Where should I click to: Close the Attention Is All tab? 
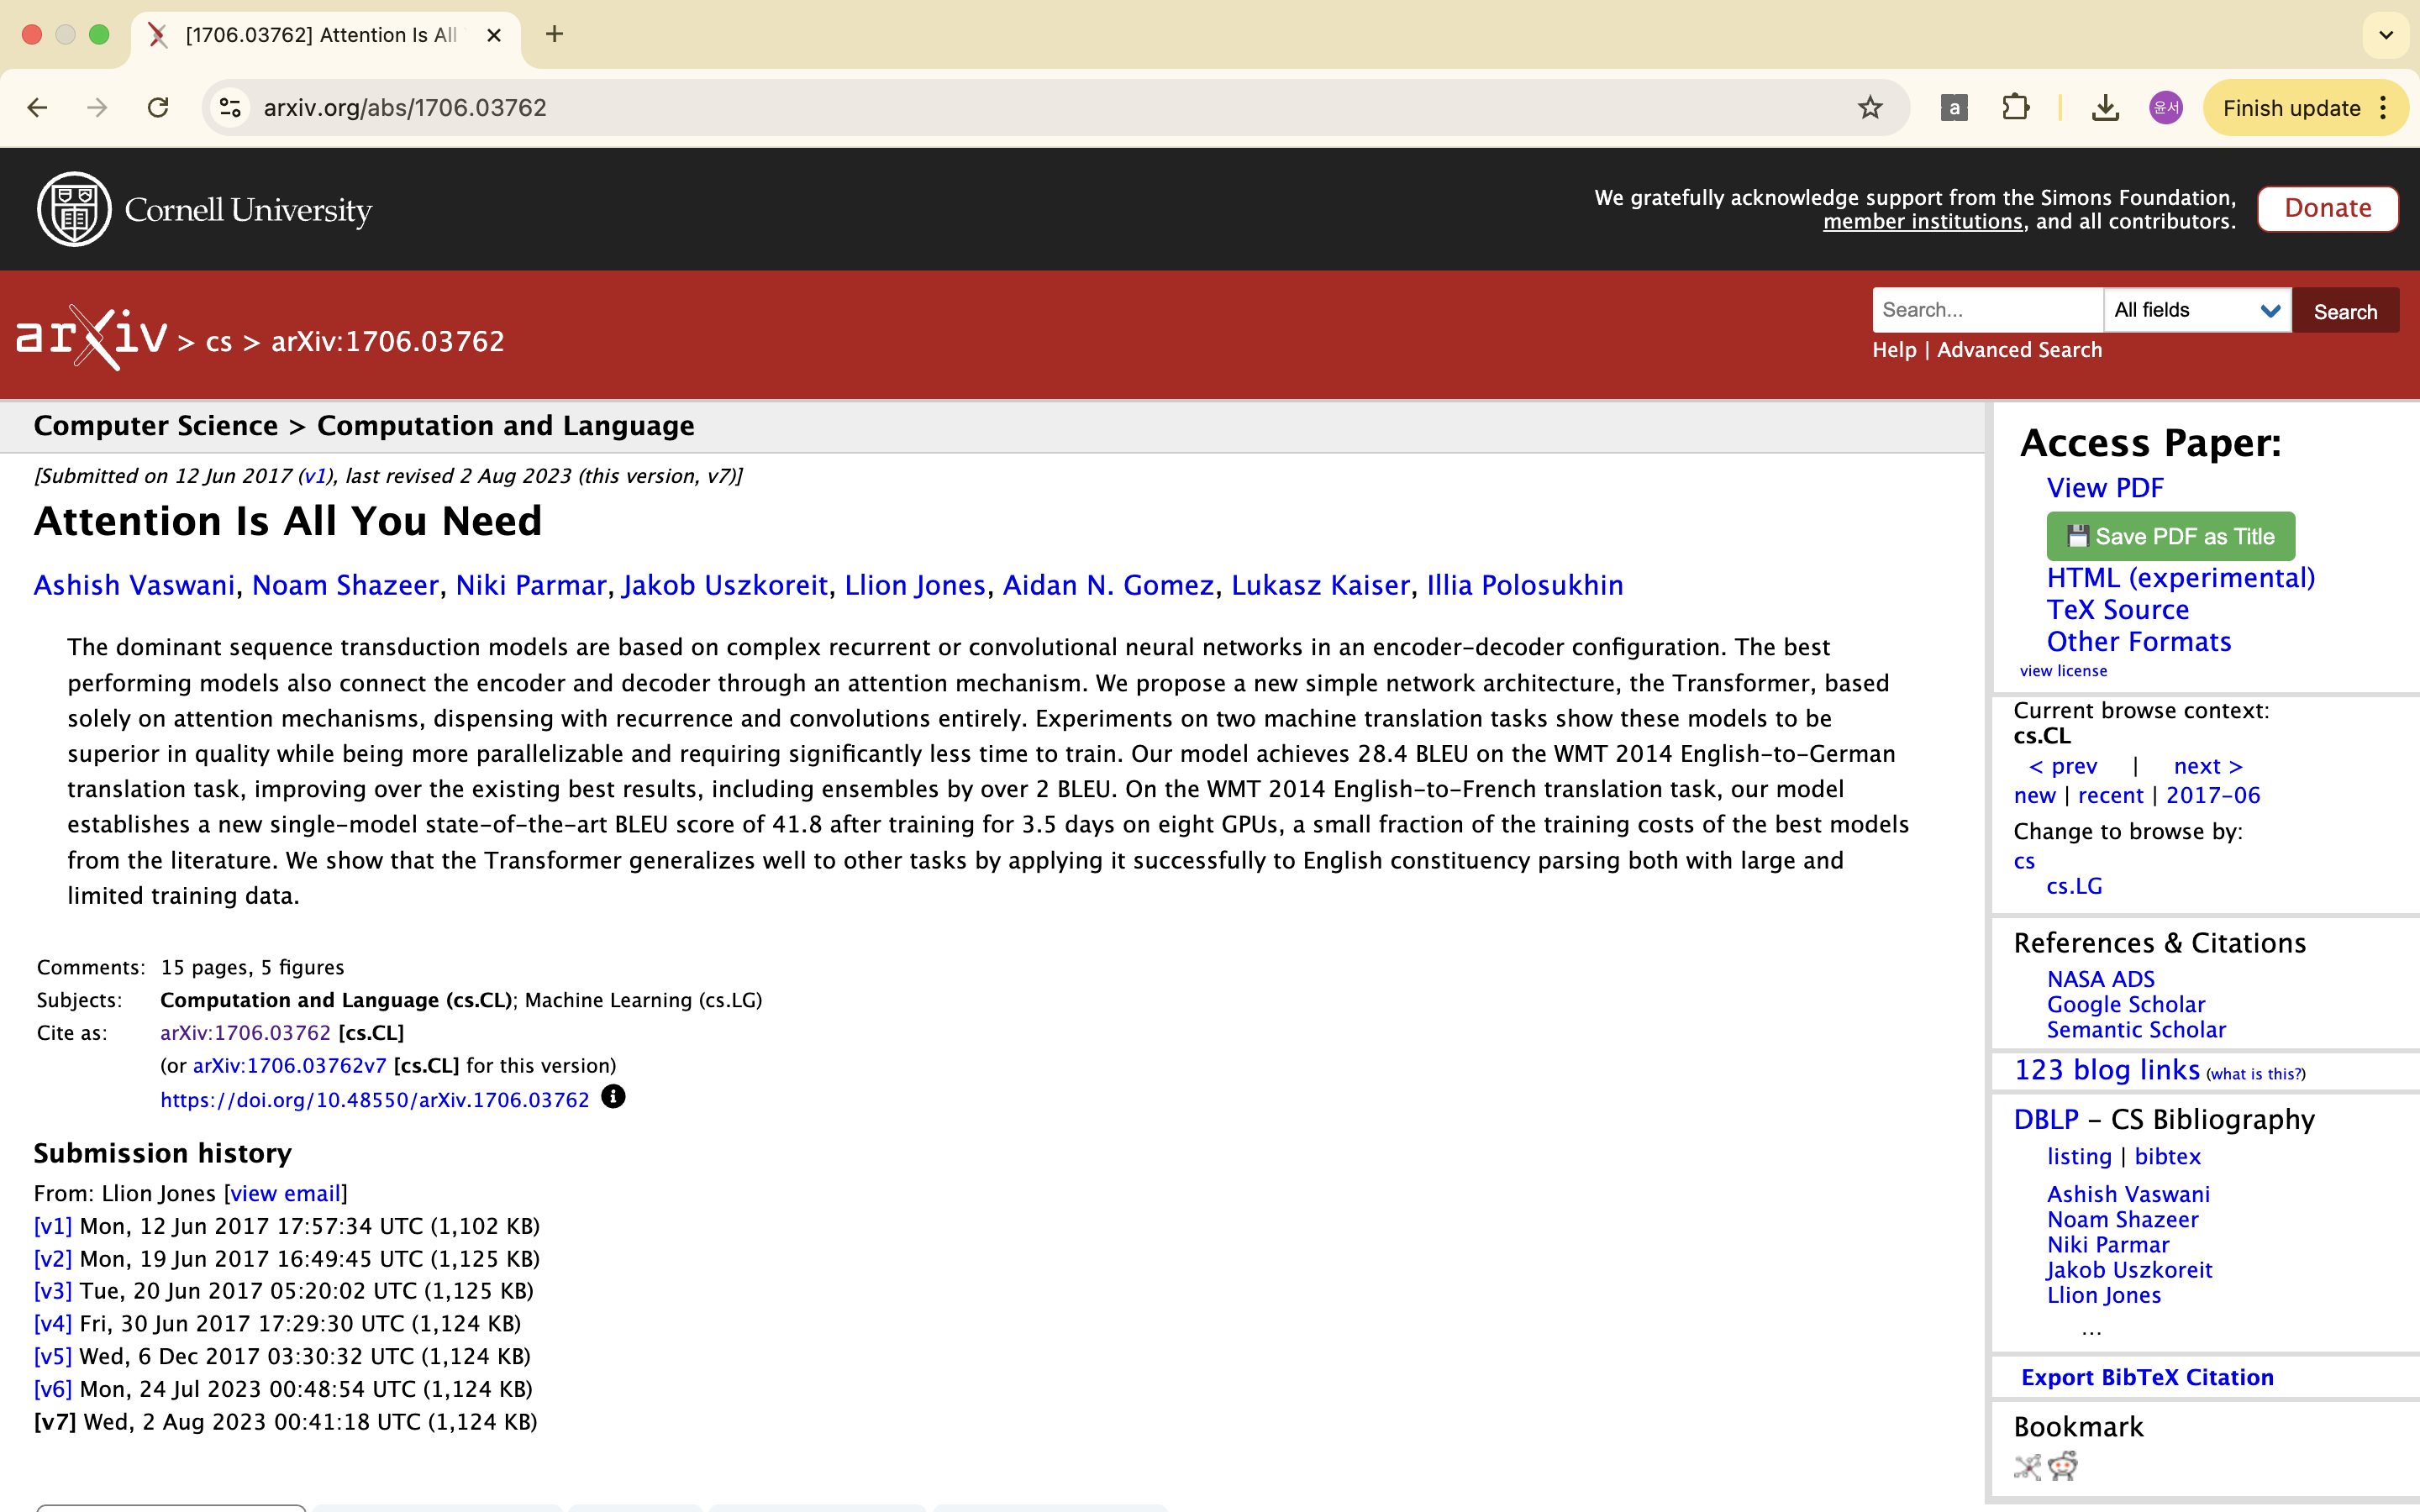click(x=494, y=35)
